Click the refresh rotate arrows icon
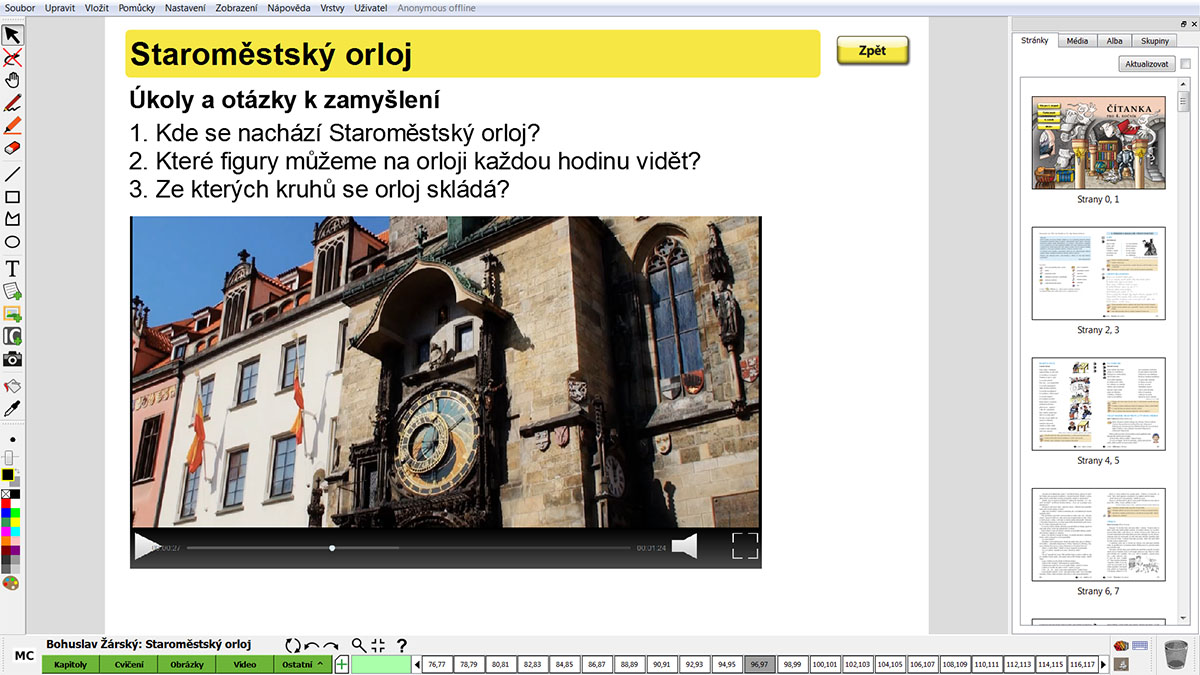The width and height of the screenshot is (1200, 675). coord(293,646)
